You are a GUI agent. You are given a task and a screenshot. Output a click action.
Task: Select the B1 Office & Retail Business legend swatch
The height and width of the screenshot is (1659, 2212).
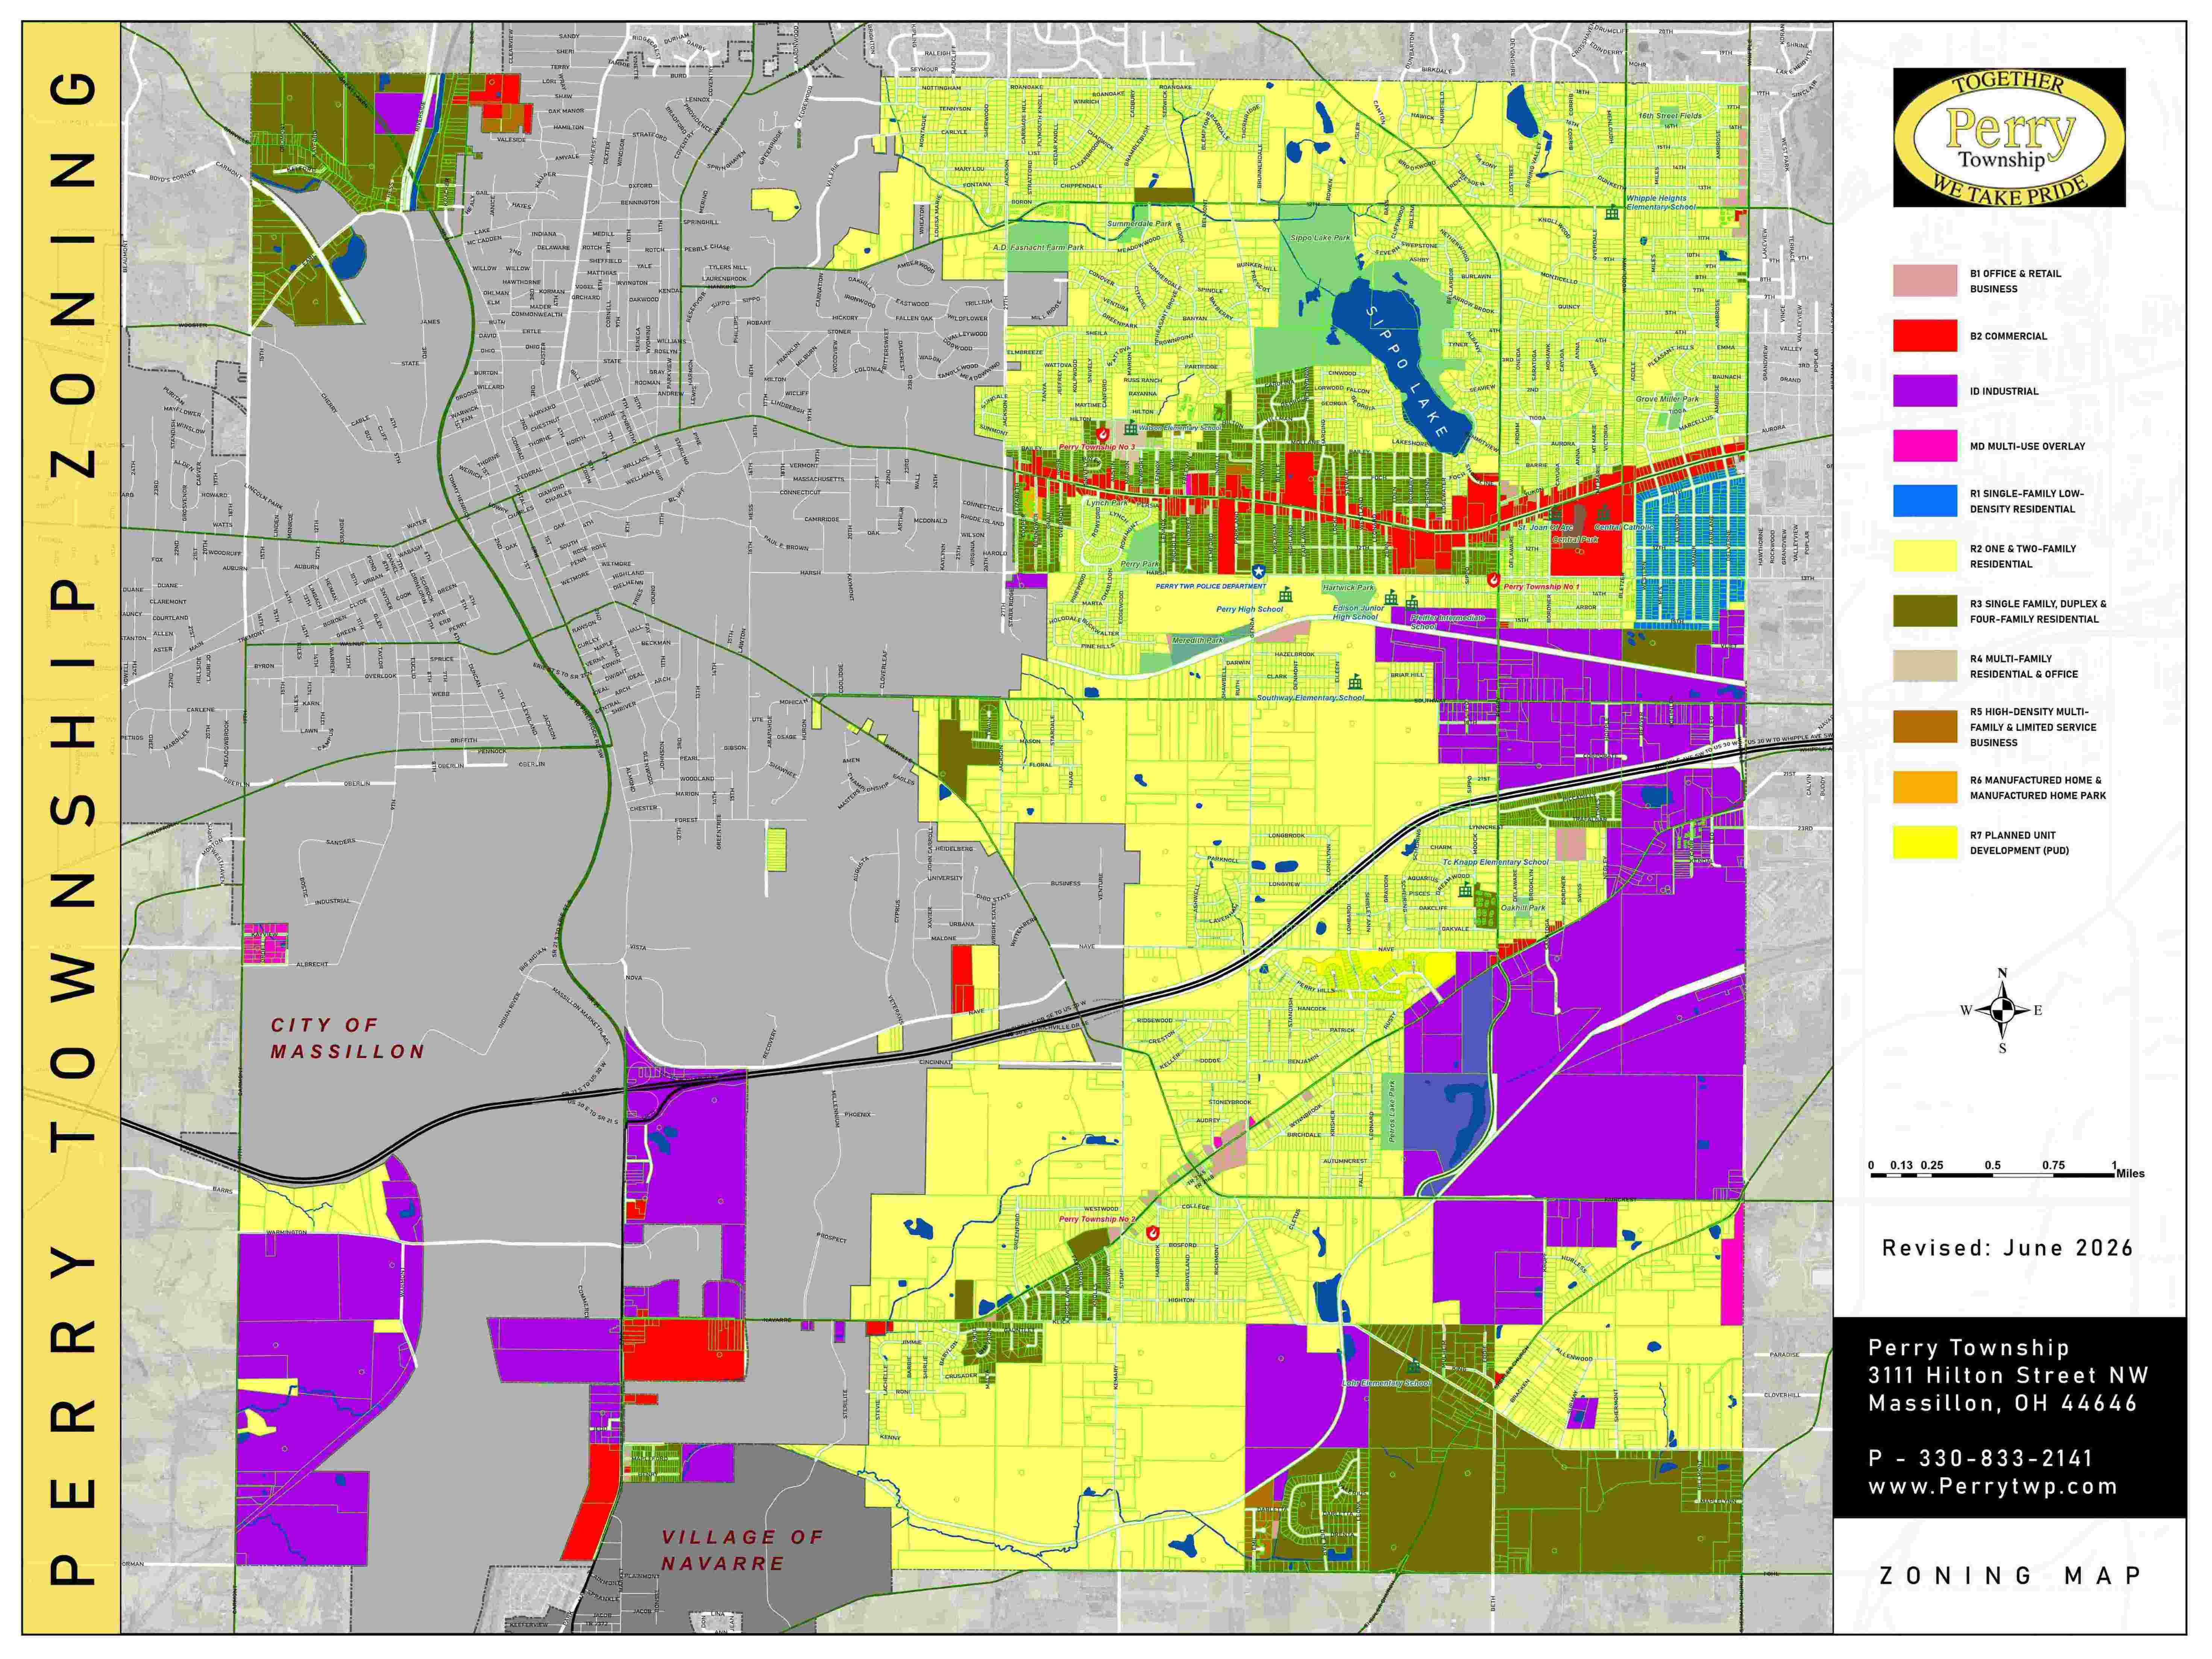pos(1925,281)
